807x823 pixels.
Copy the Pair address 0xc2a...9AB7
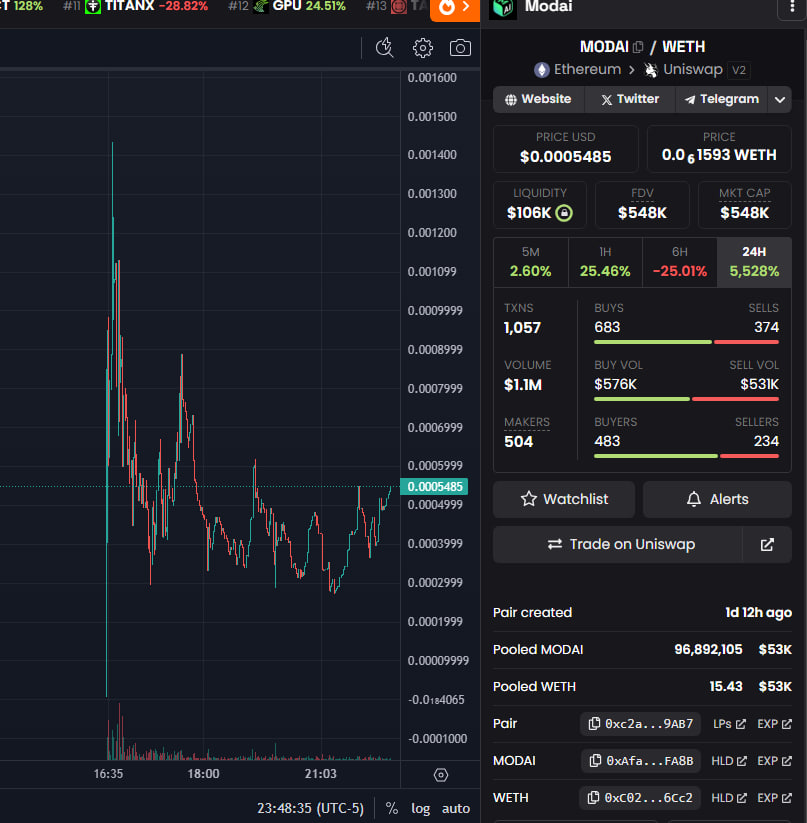640,723
